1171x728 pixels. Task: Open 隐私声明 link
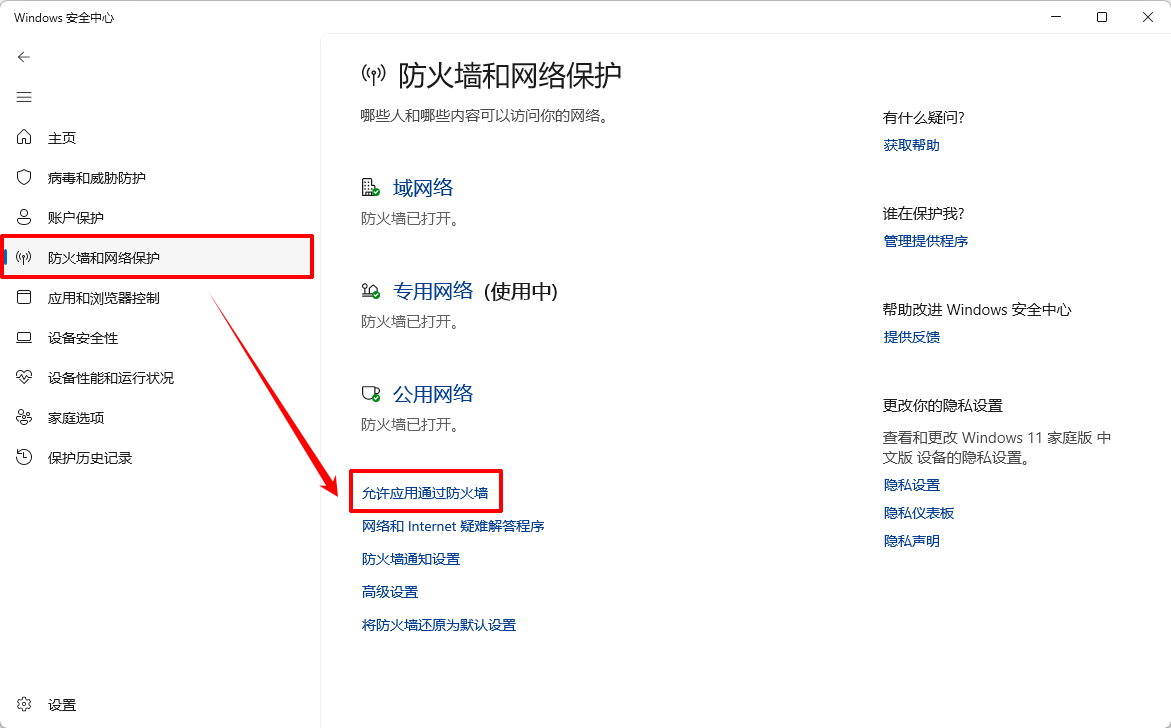pyautogui.click(x=911, y=541)
